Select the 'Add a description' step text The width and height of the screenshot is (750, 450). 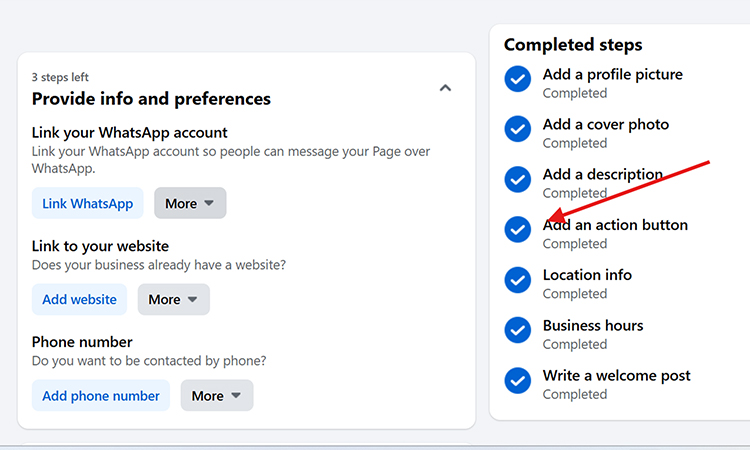point(603,175)
